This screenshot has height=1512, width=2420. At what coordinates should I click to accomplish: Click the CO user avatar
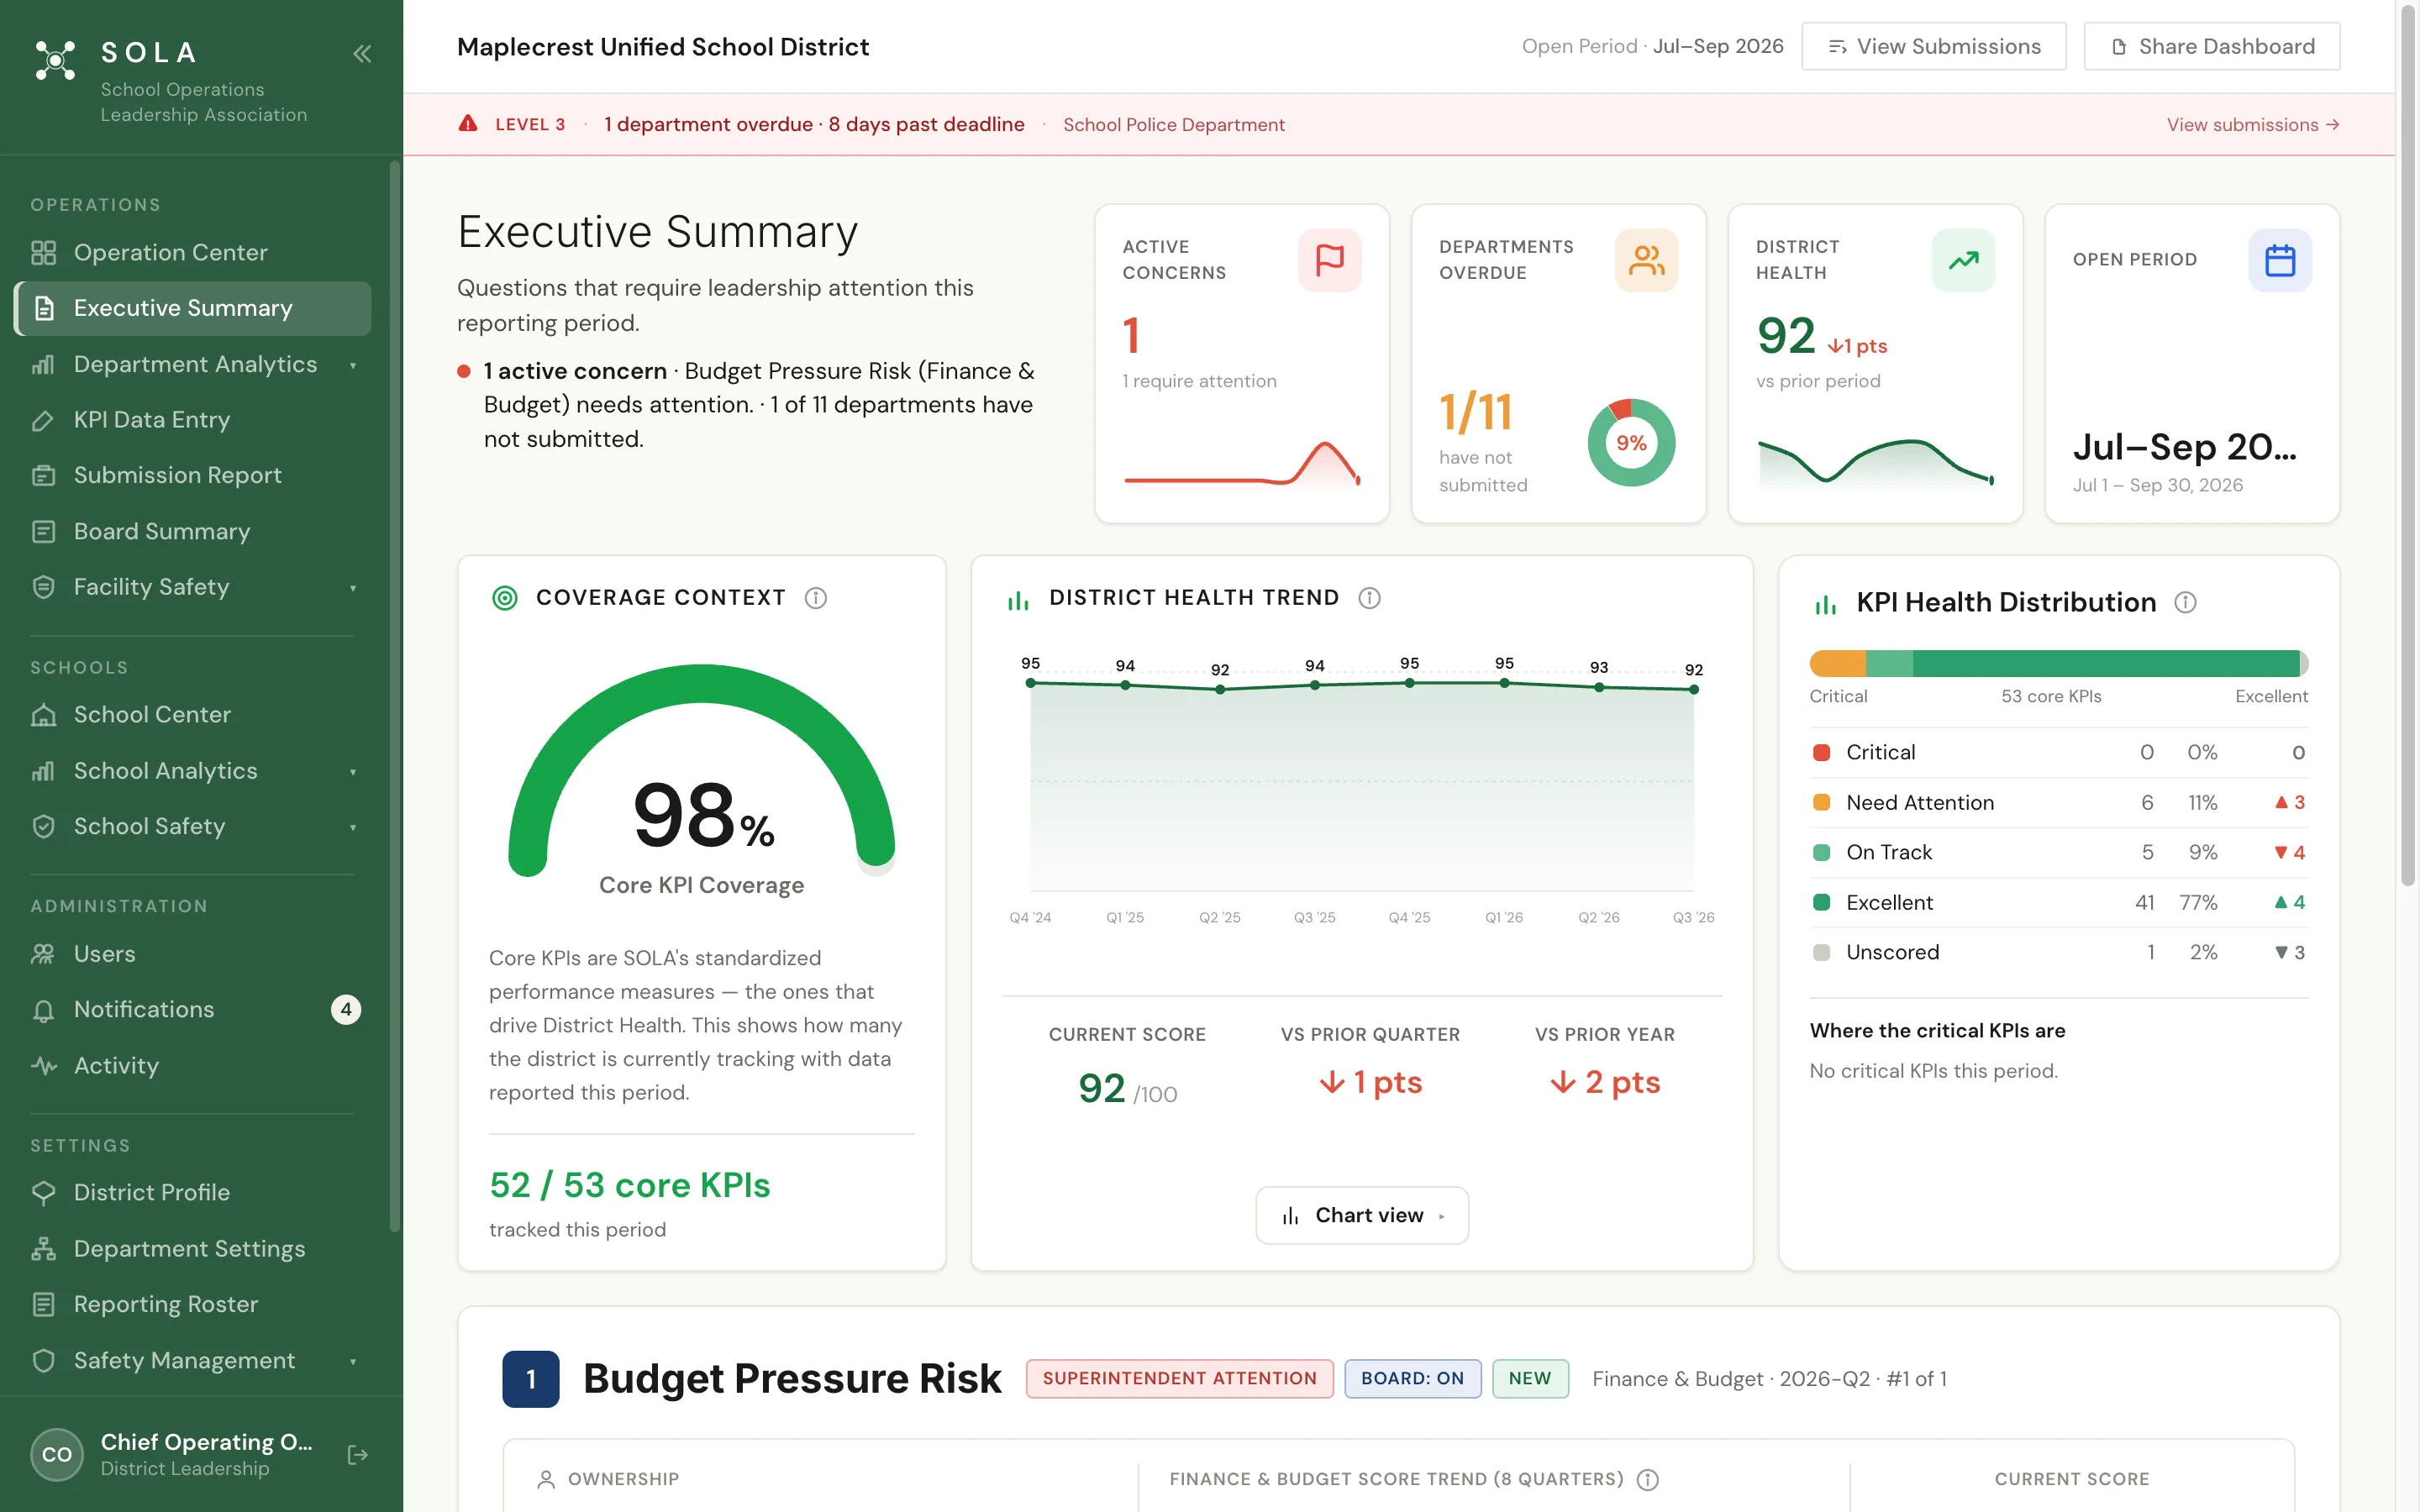(57, 1454)
